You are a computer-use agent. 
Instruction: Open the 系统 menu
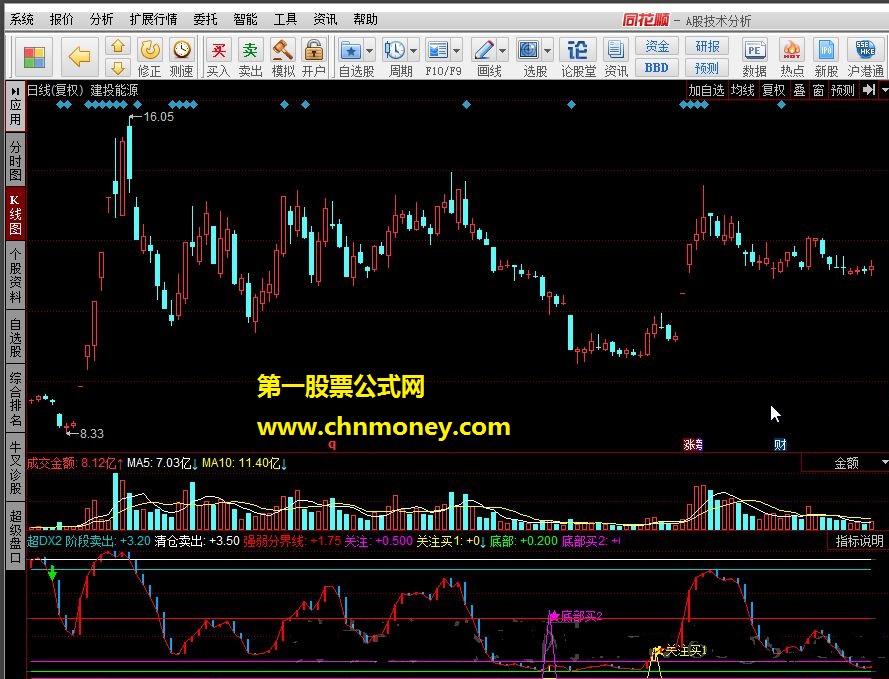click(22, 19)
